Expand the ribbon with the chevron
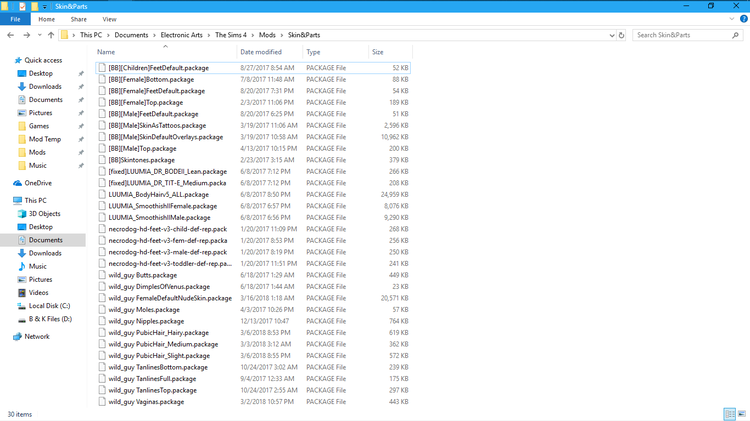The width and height of the screenshot is (750, 421). tap(732, 19)
